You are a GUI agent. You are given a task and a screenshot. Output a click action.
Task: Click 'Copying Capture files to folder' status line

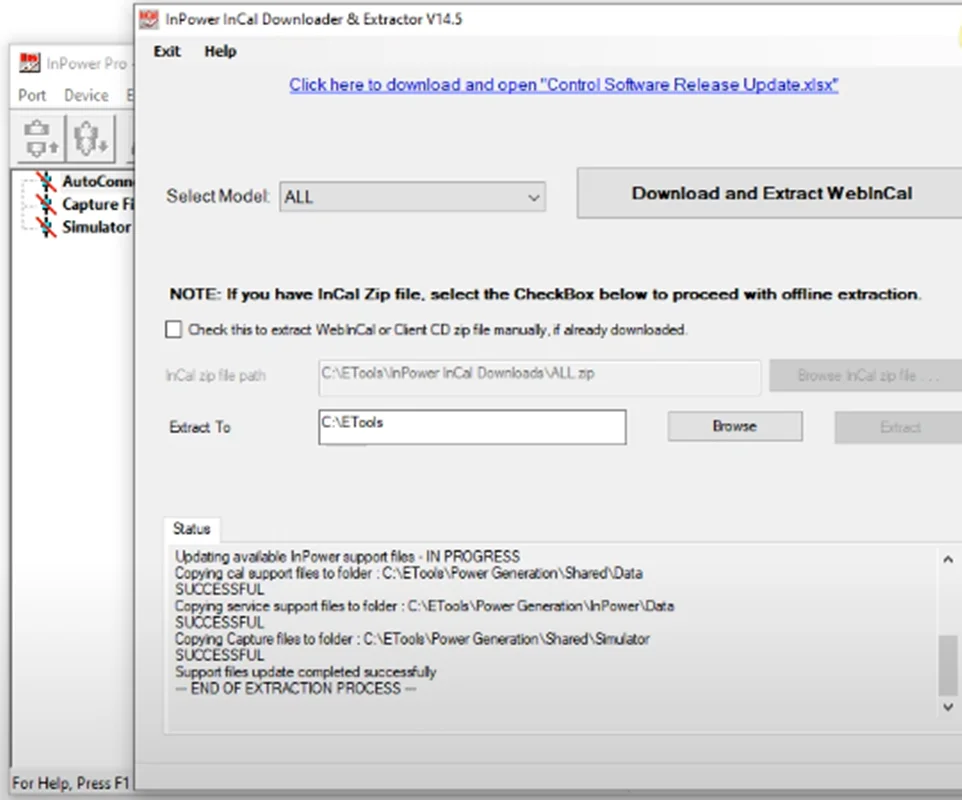tap(412, 639)
